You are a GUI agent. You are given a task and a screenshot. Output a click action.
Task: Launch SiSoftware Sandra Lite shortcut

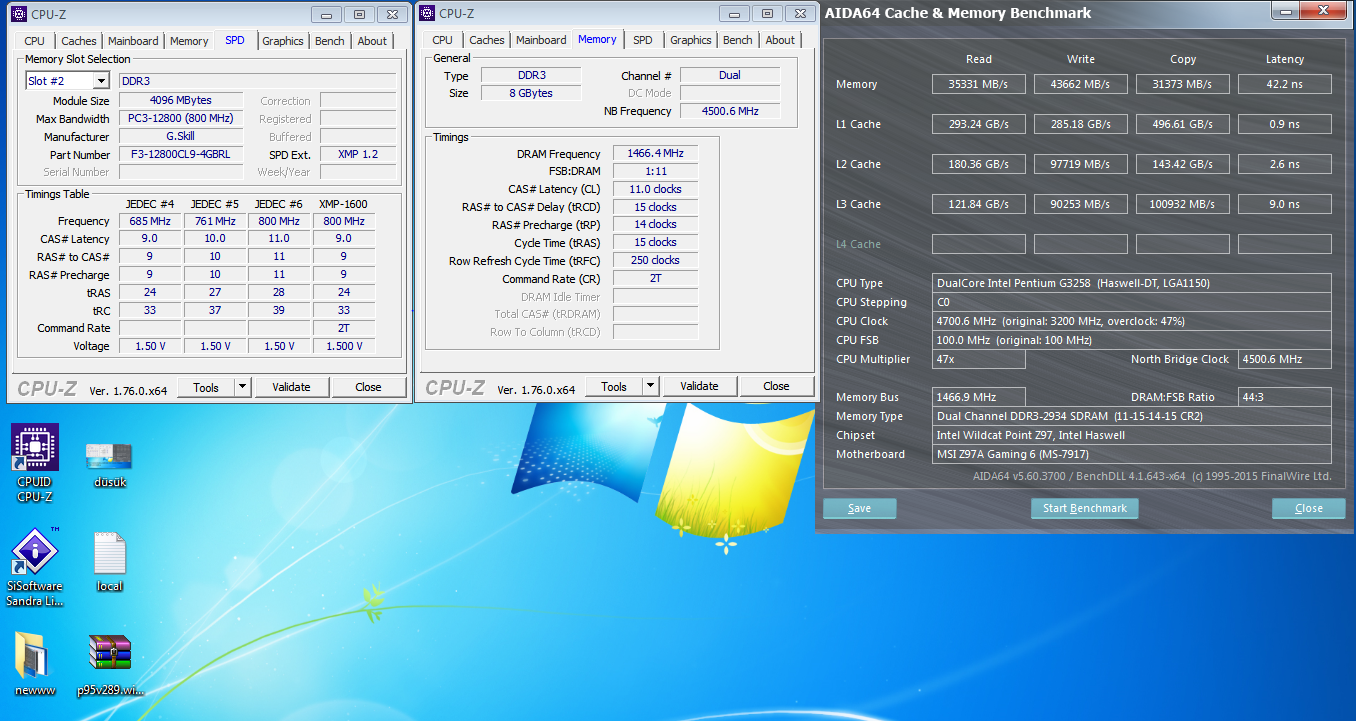tap(34, 567)
